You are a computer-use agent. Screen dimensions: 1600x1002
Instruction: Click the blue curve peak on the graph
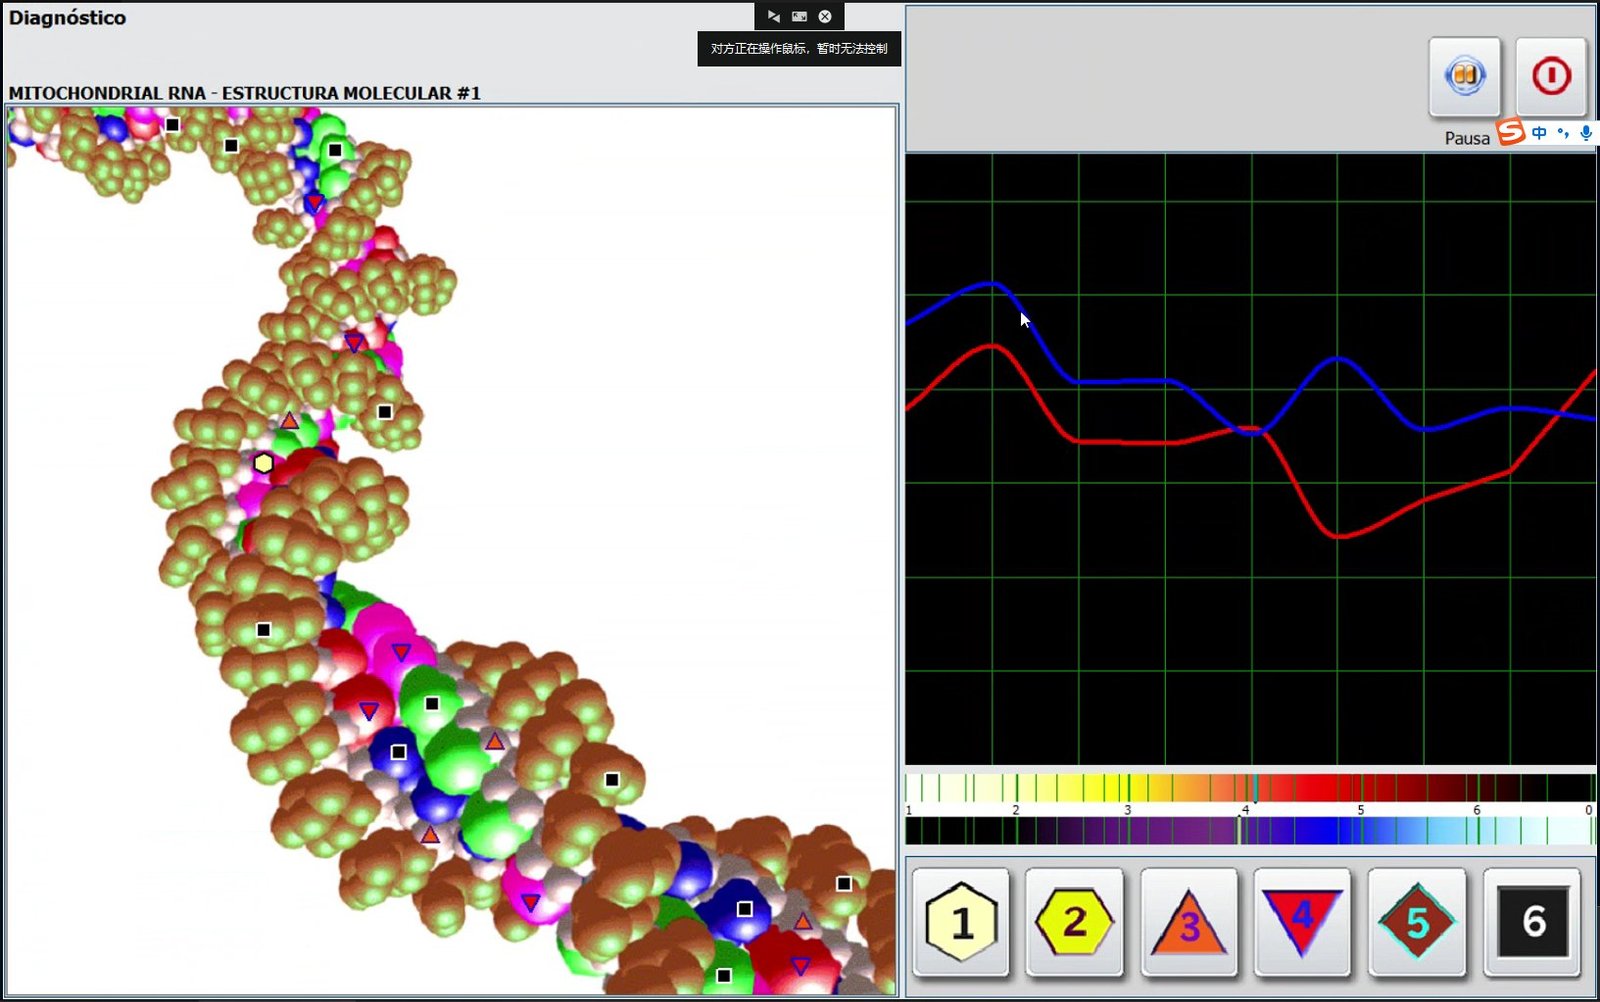click(991, 284)
